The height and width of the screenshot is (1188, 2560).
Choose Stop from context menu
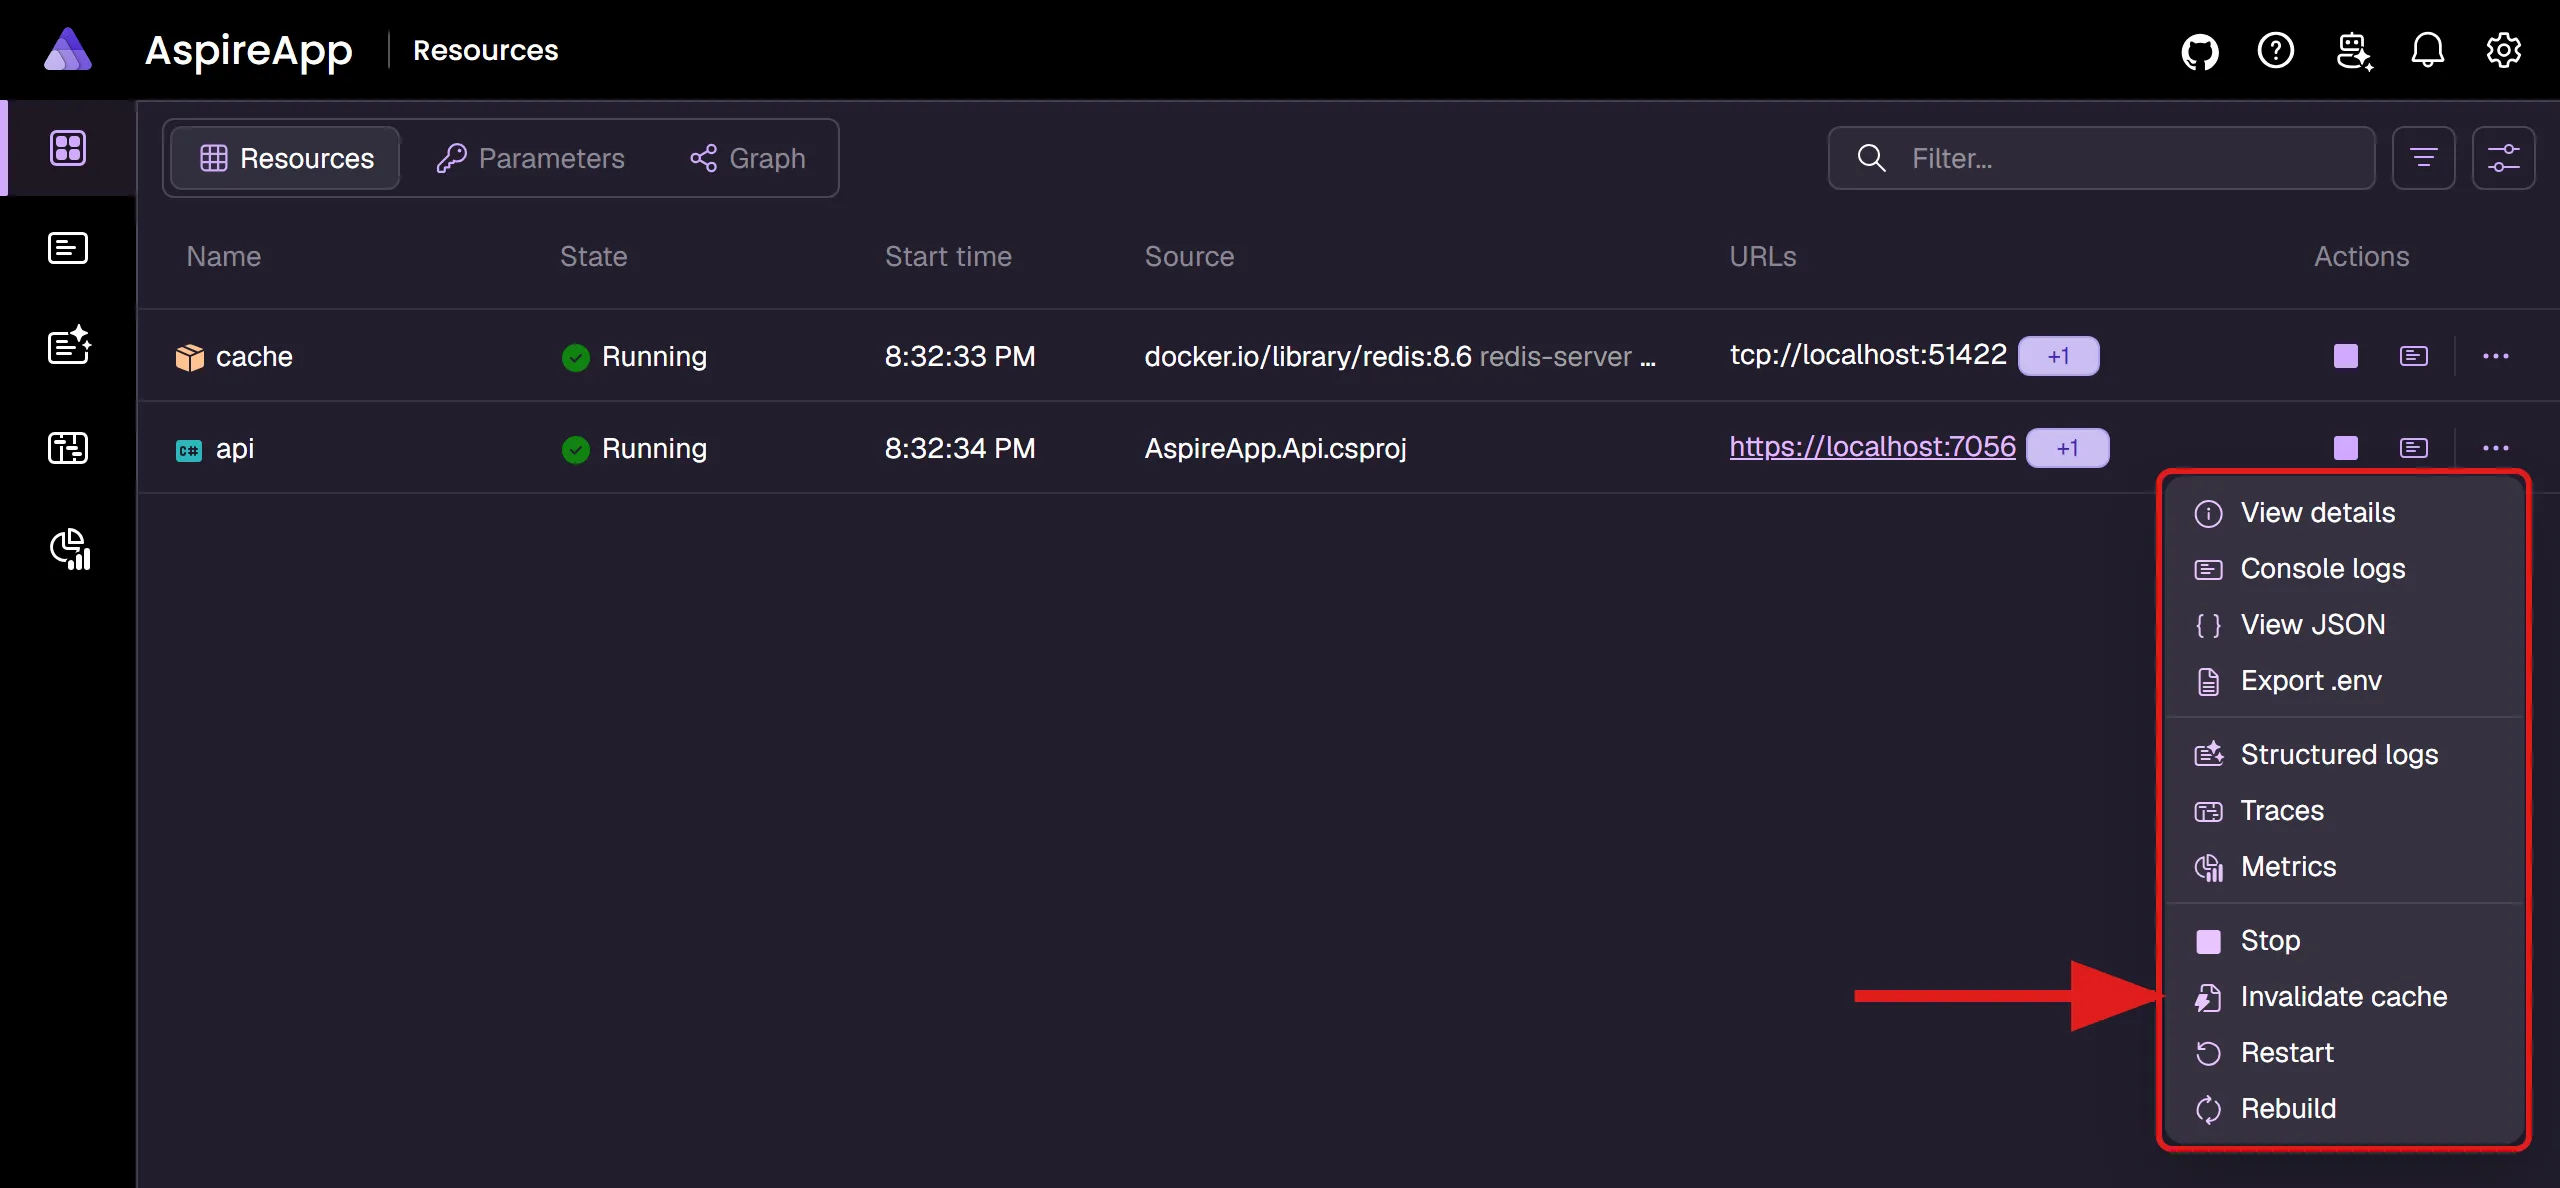[x=2344, y=941]
